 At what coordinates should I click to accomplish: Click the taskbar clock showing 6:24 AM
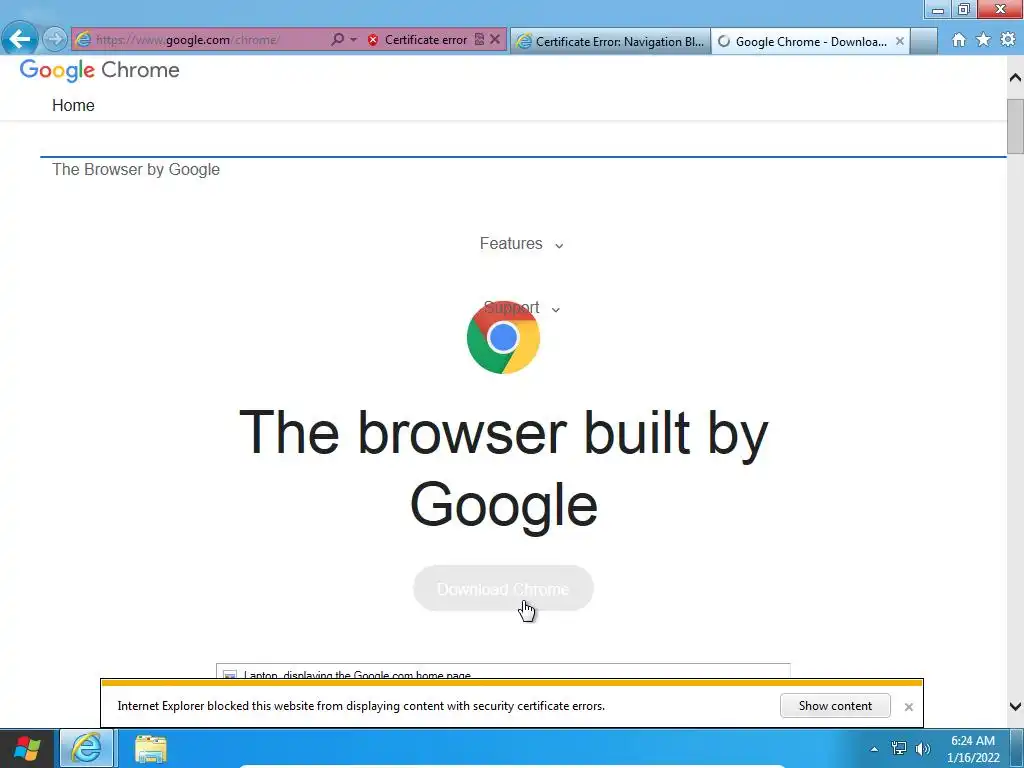pos(972,749)
